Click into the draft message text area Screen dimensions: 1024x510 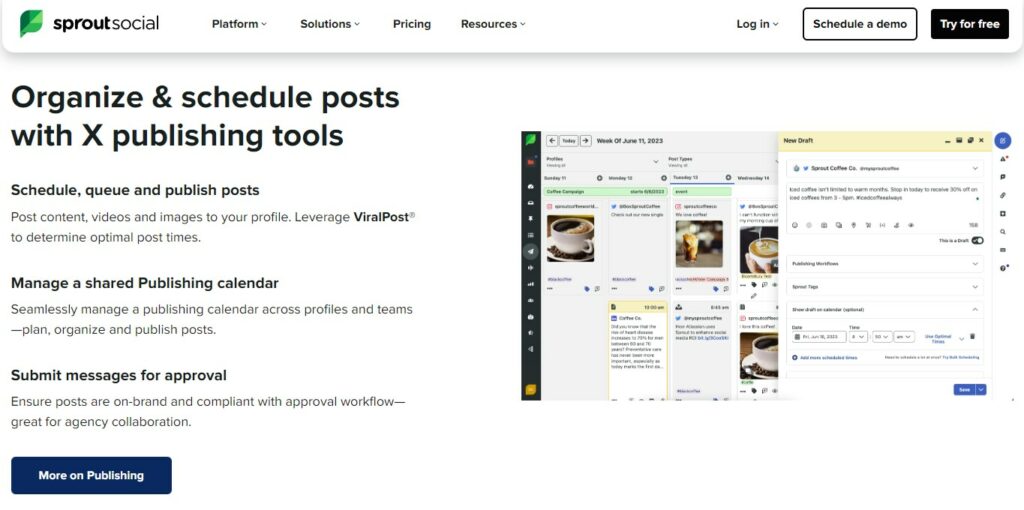885,200
